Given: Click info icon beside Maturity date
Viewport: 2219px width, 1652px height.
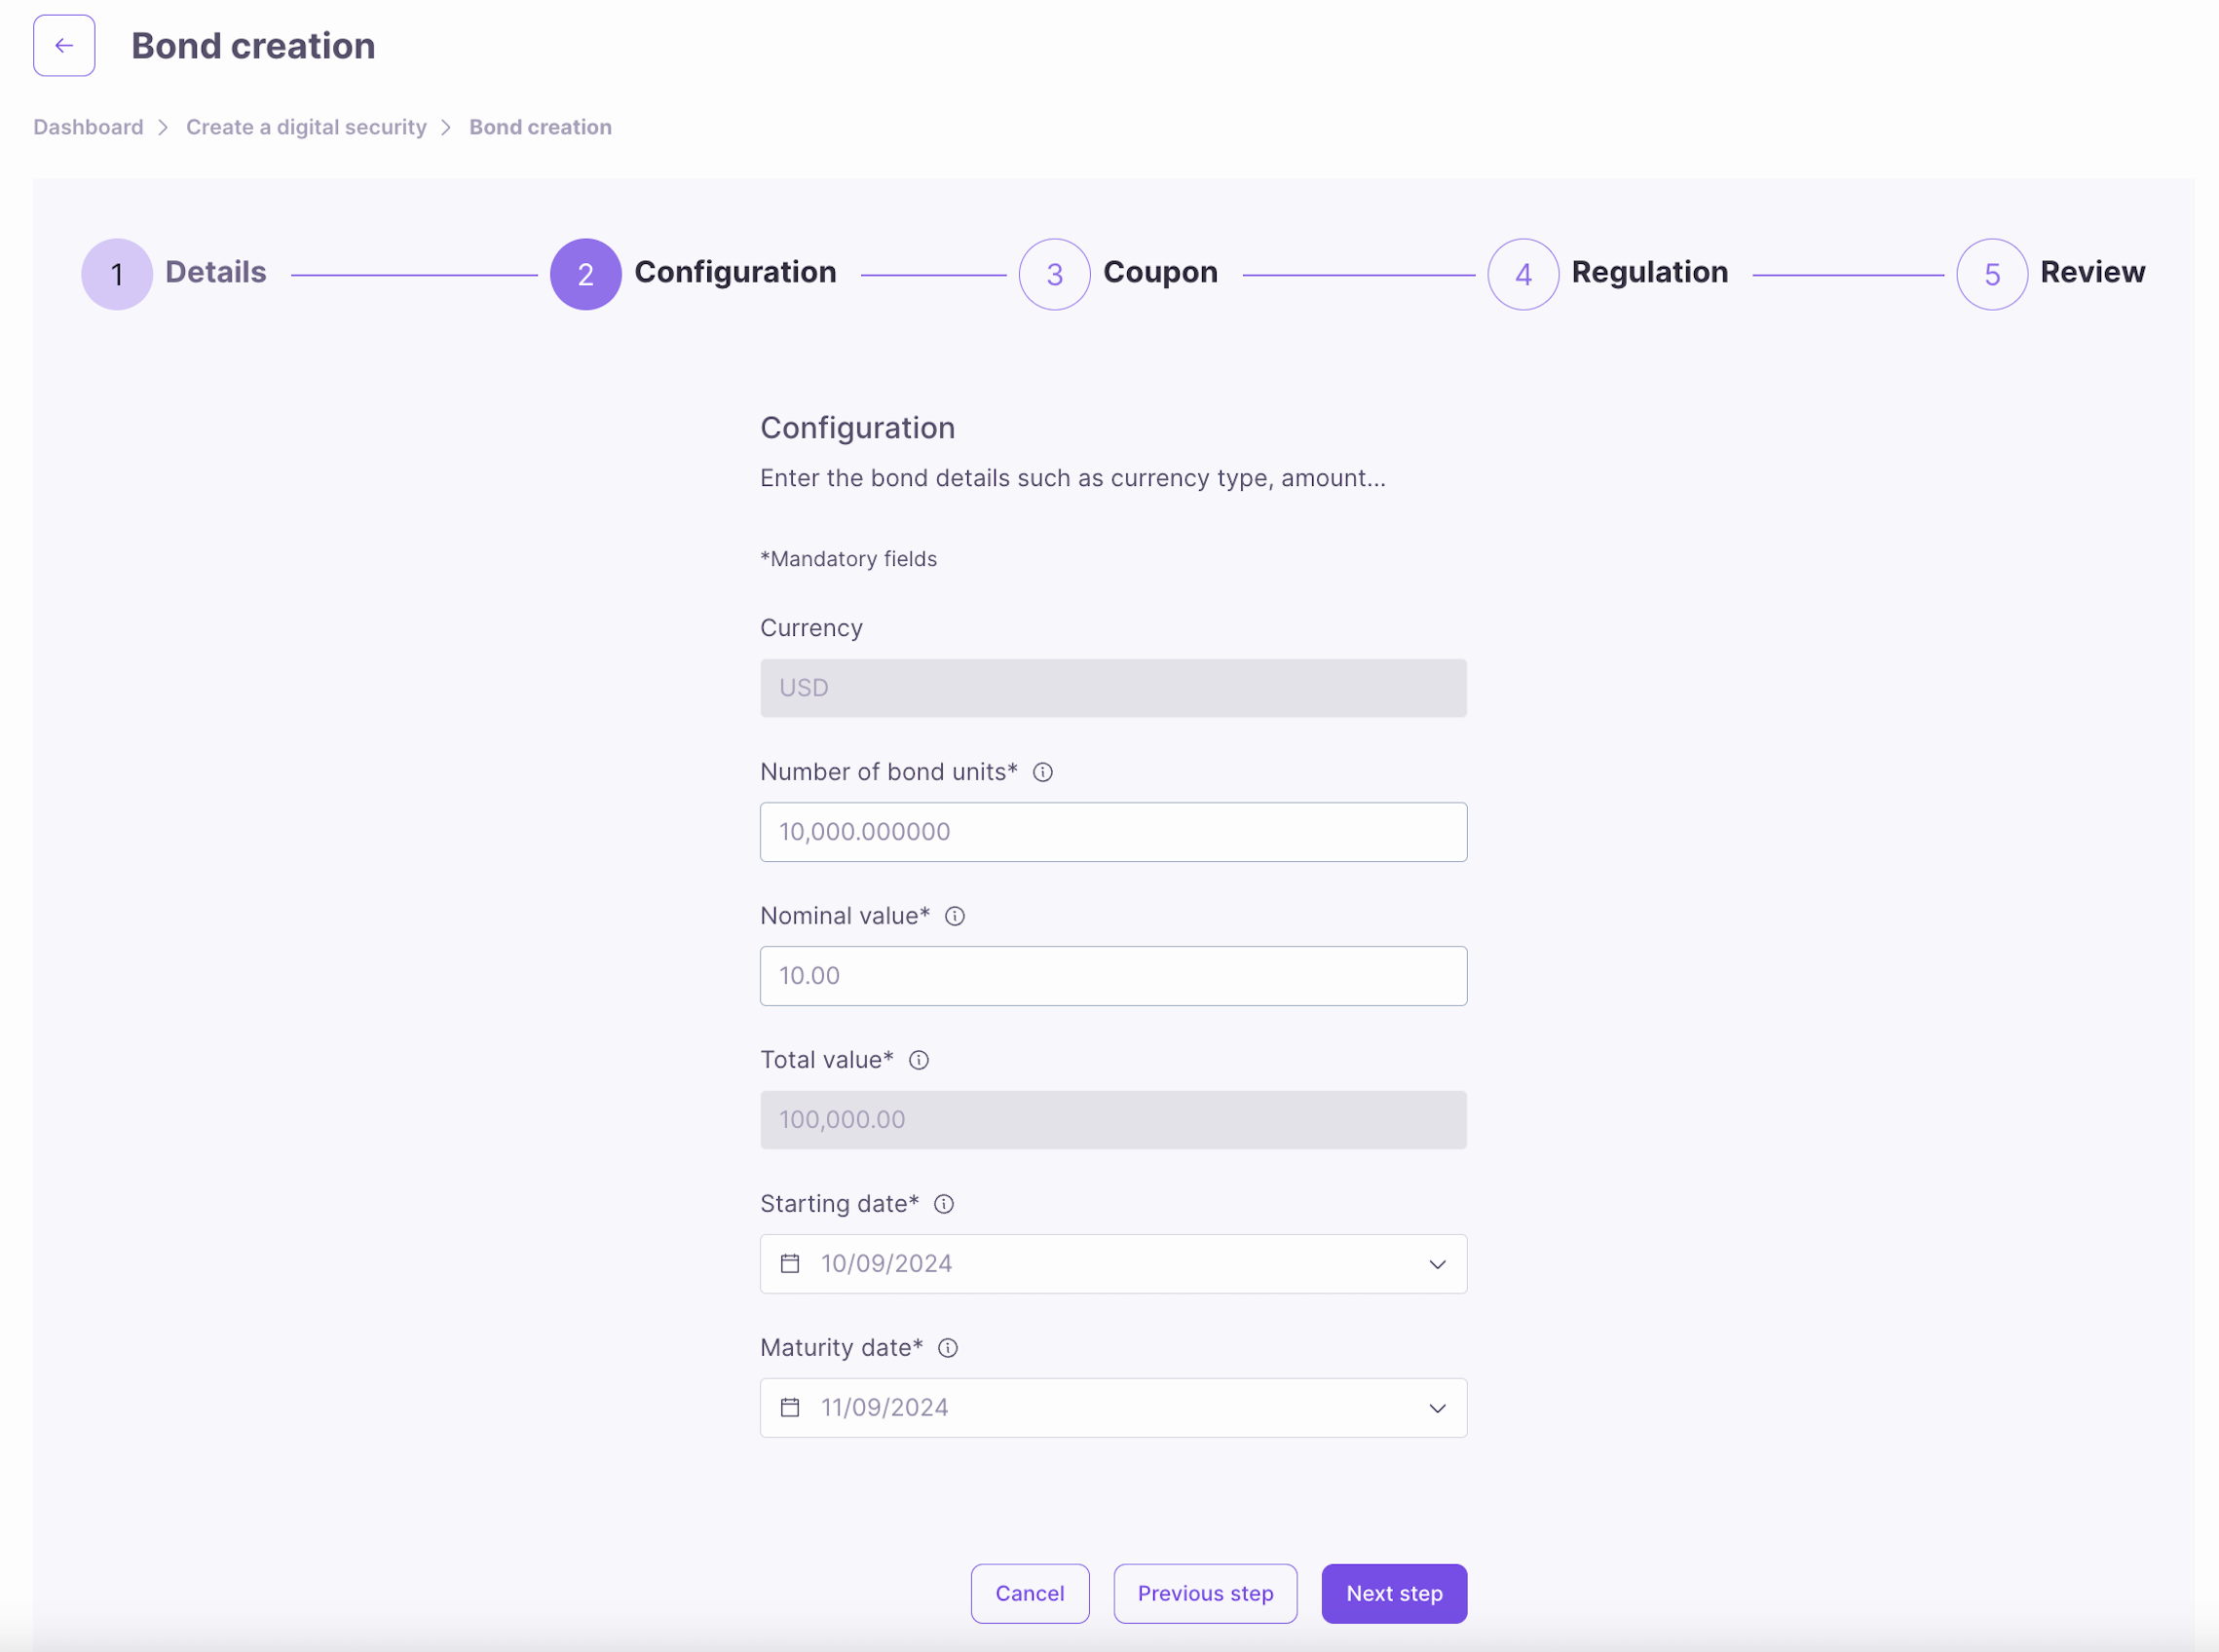Looking at the screenshot, I should [x=947, y=1348].
